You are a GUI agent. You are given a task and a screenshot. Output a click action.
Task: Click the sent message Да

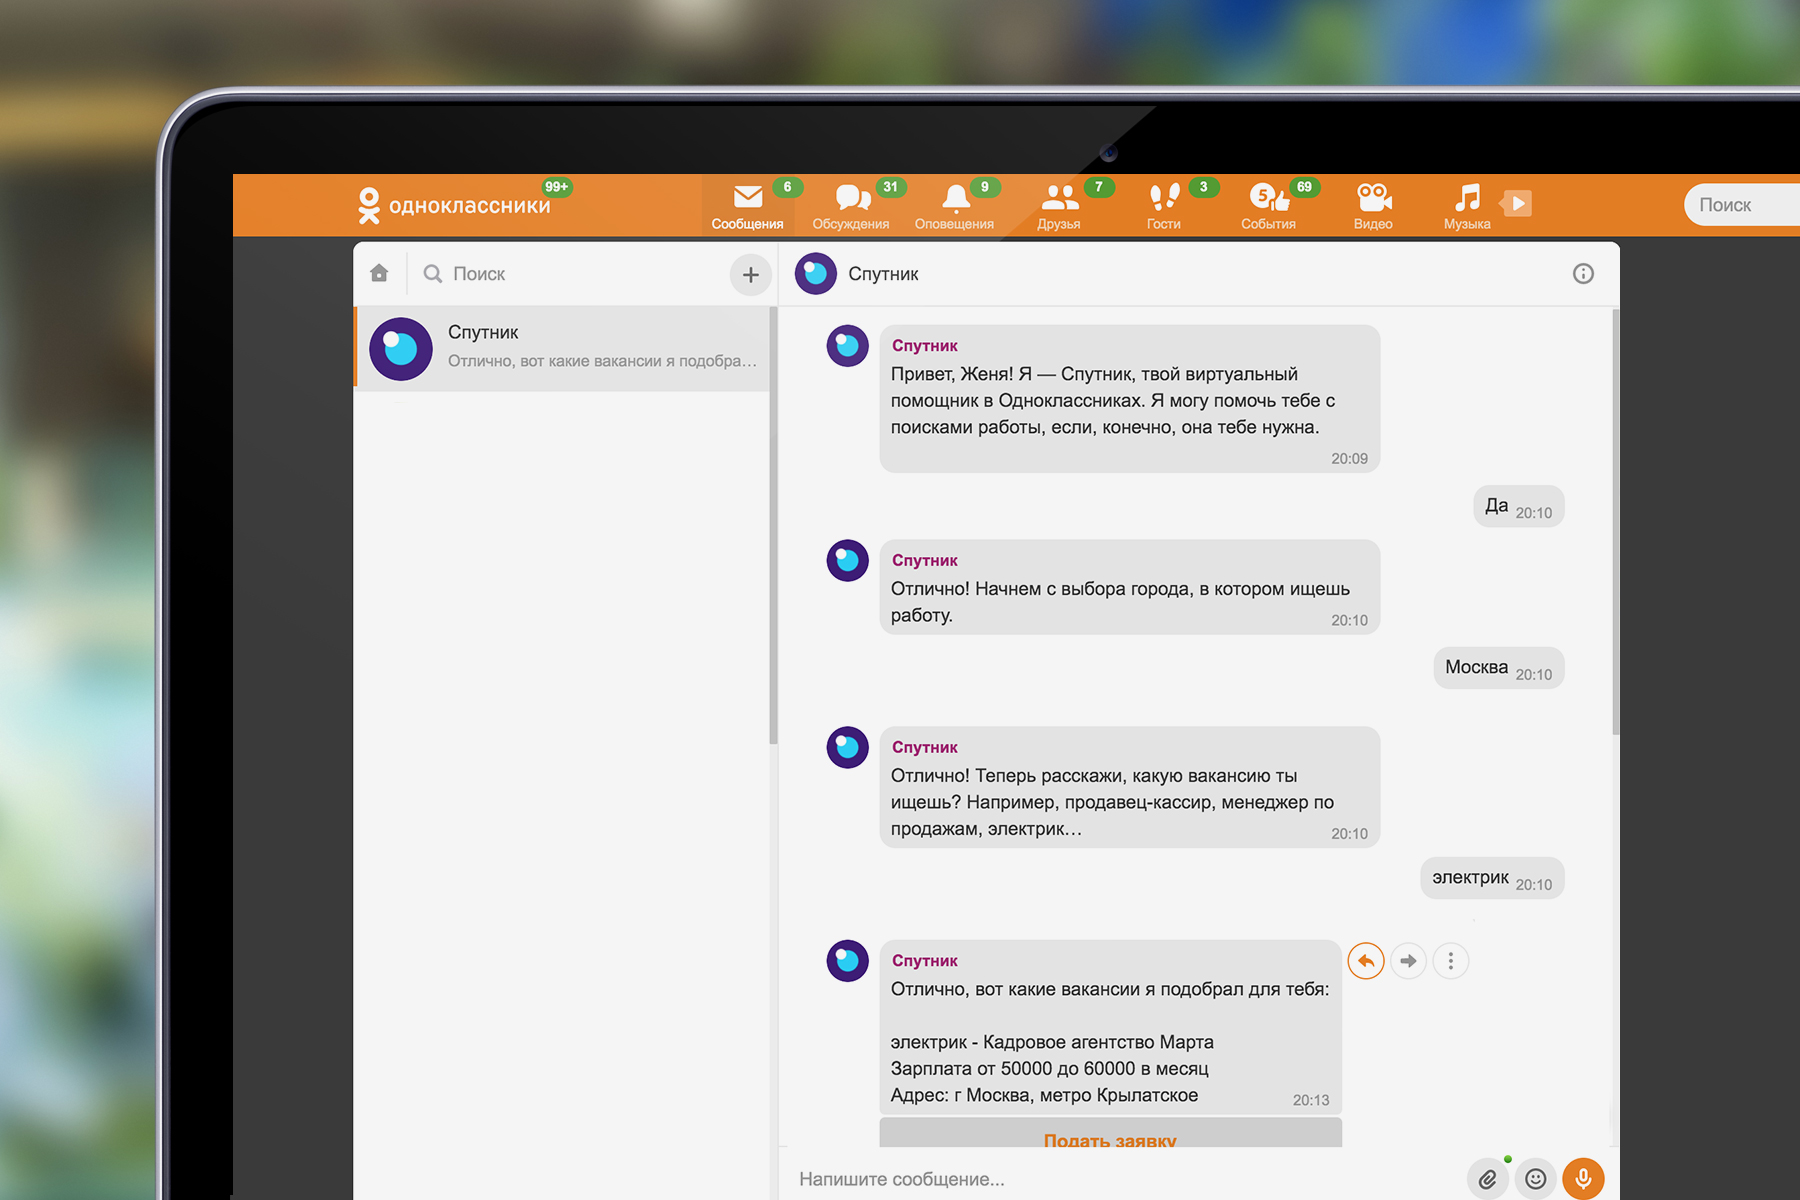(x=1519, y=506)
